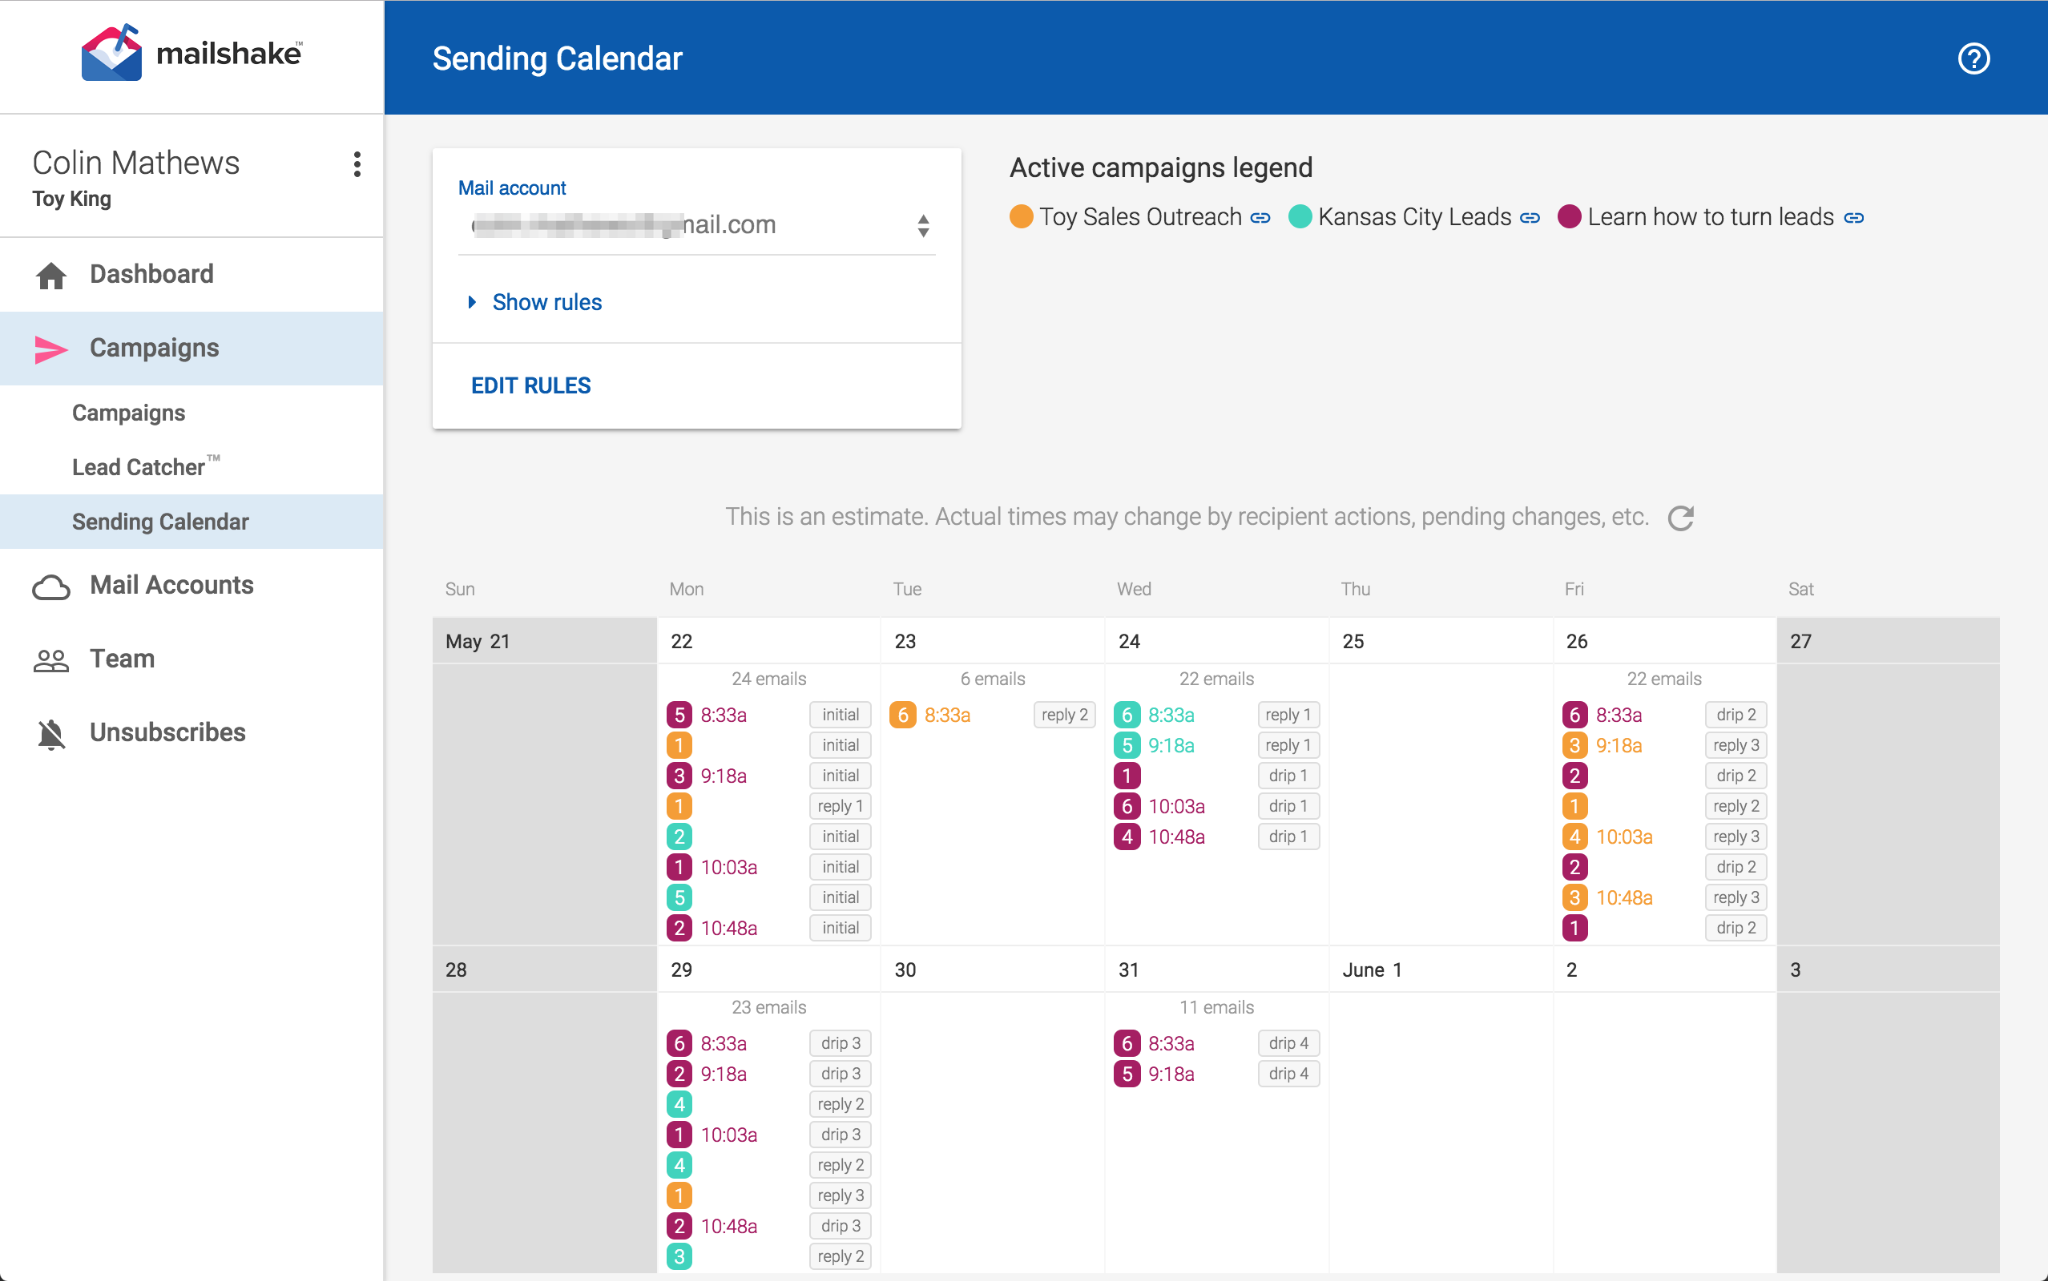This screenshot has height=1281, width=2048.
Task: Select Sending Calendar menu item
Action: (x=159, y=519)
